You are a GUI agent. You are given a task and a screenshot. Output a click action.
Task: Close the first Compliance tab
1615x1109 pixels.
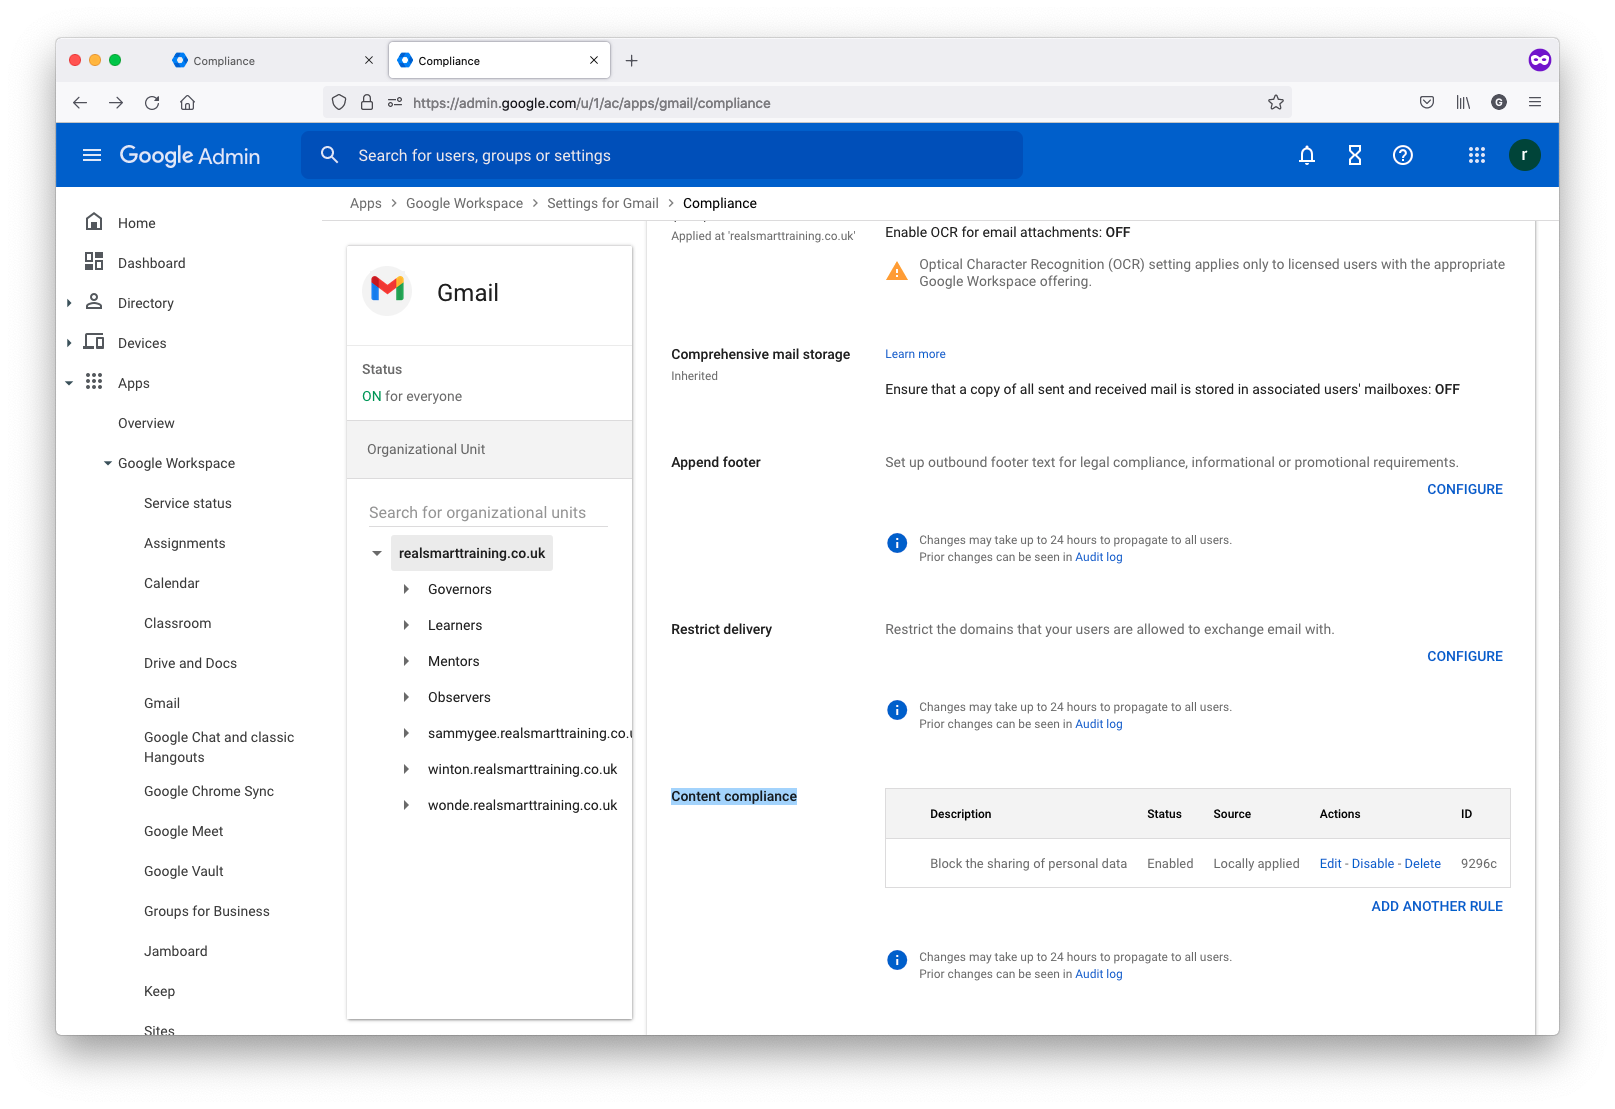click(369, 60)
